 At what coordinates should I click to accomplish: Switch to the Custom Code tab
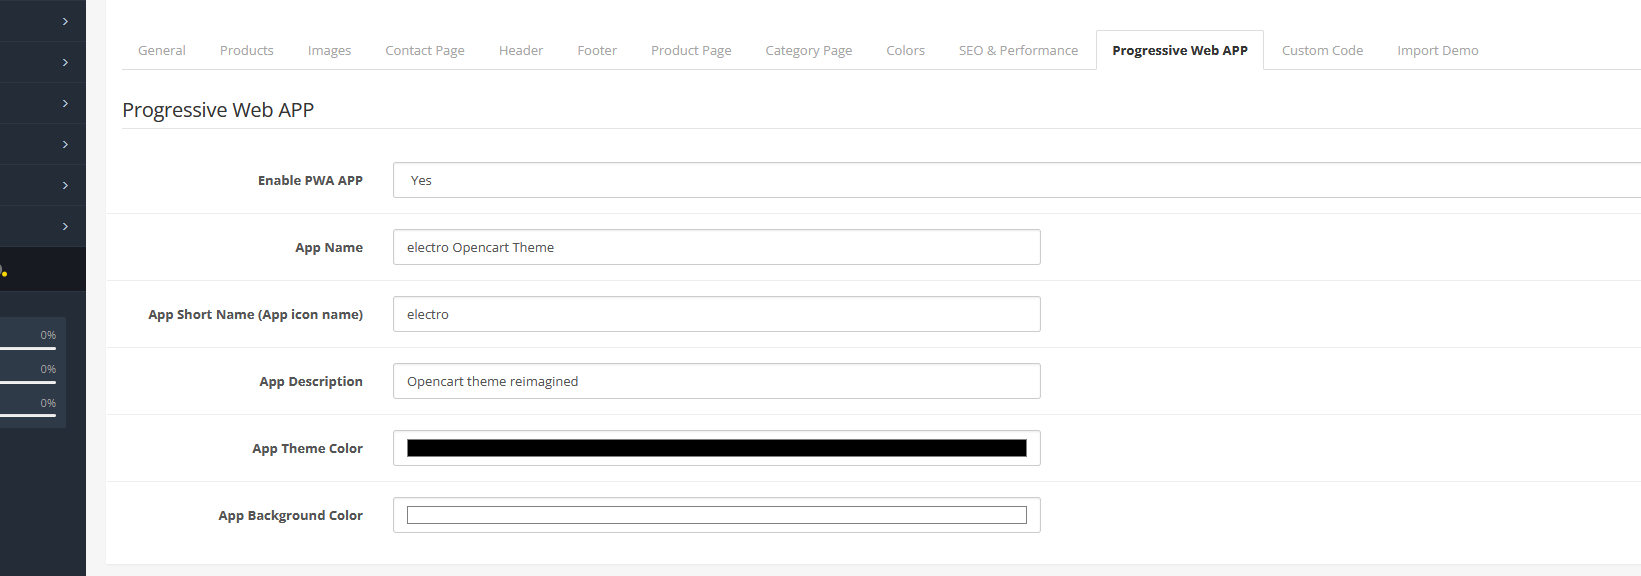(x=1322, y=50)
